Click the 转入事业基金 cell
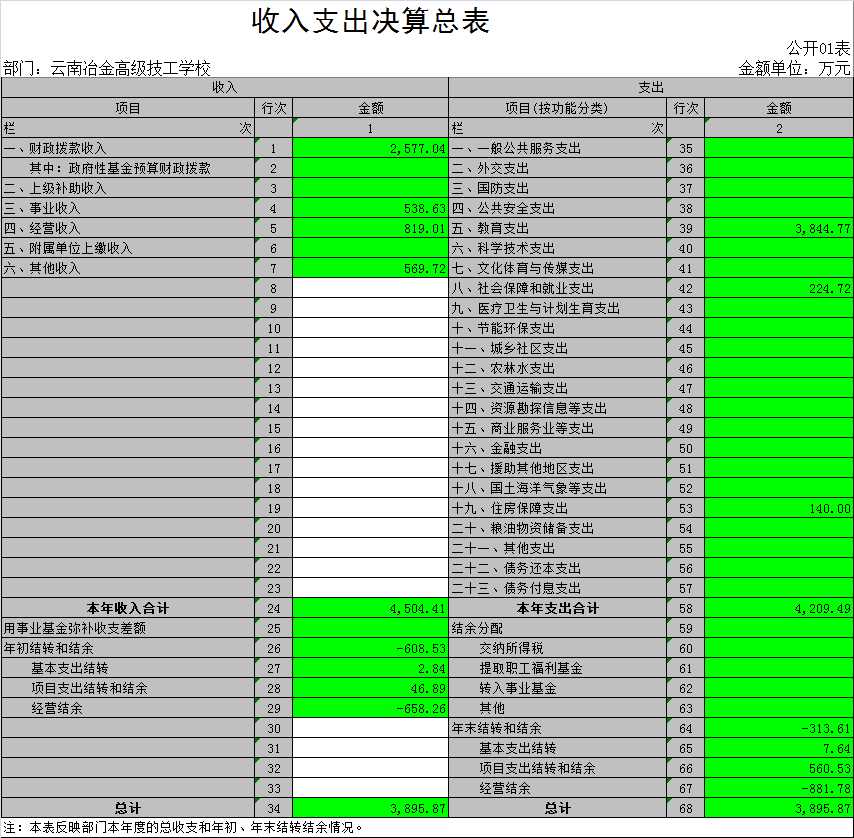The width and height of the screenshot is (854, 838). (558, 688)
